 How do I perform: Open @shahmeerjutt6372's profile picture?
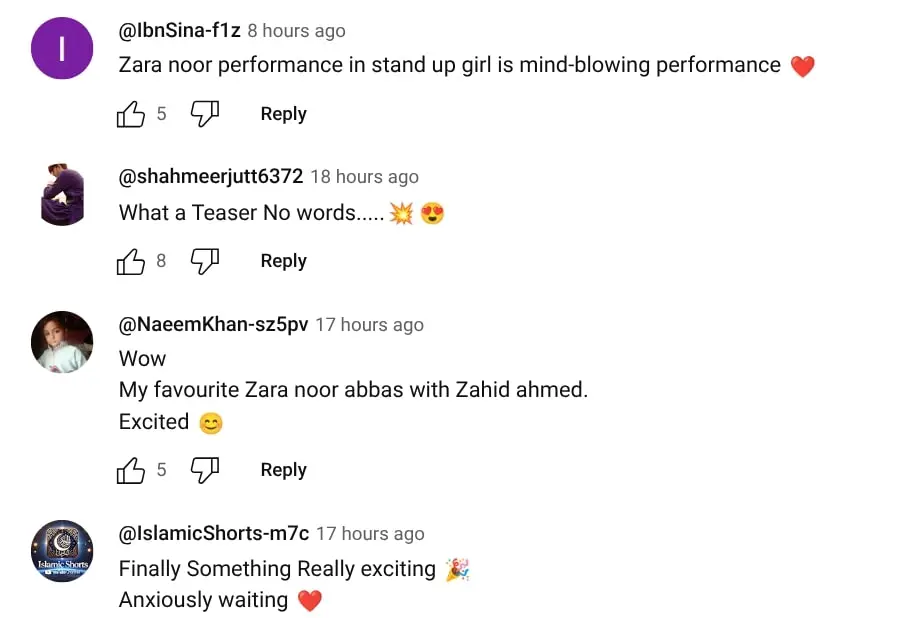62,195
